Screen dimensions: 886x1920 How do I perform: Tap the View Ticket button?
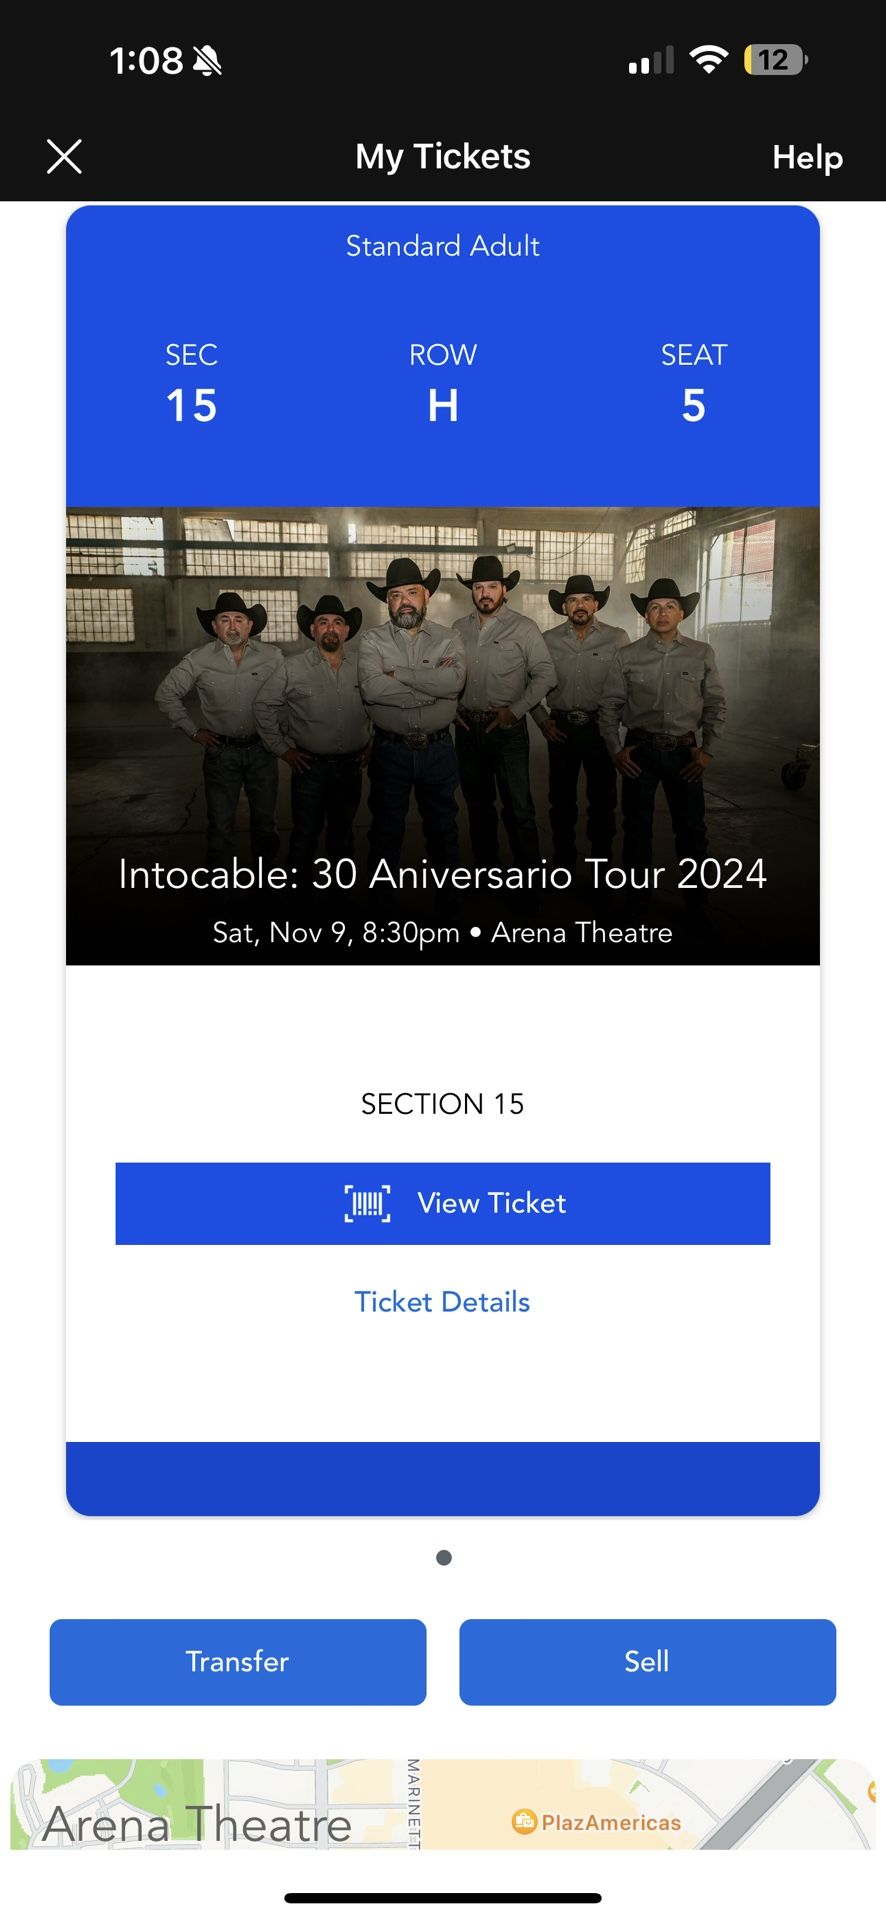442,1203
